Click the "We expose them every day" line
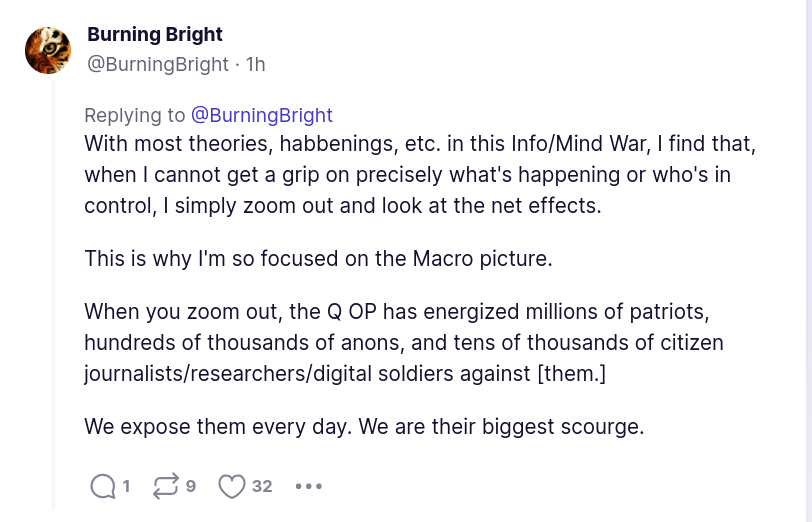The image size is (812, 522). pos(364,426)
